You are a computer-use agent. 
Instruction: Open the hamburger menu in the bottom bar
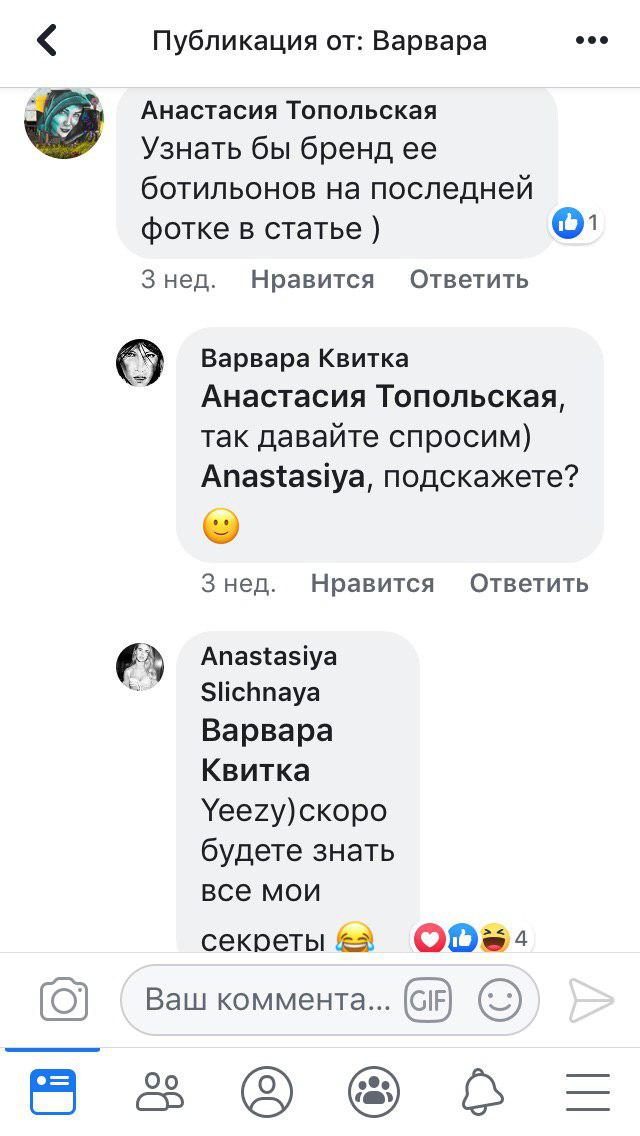pos(588,1091)
